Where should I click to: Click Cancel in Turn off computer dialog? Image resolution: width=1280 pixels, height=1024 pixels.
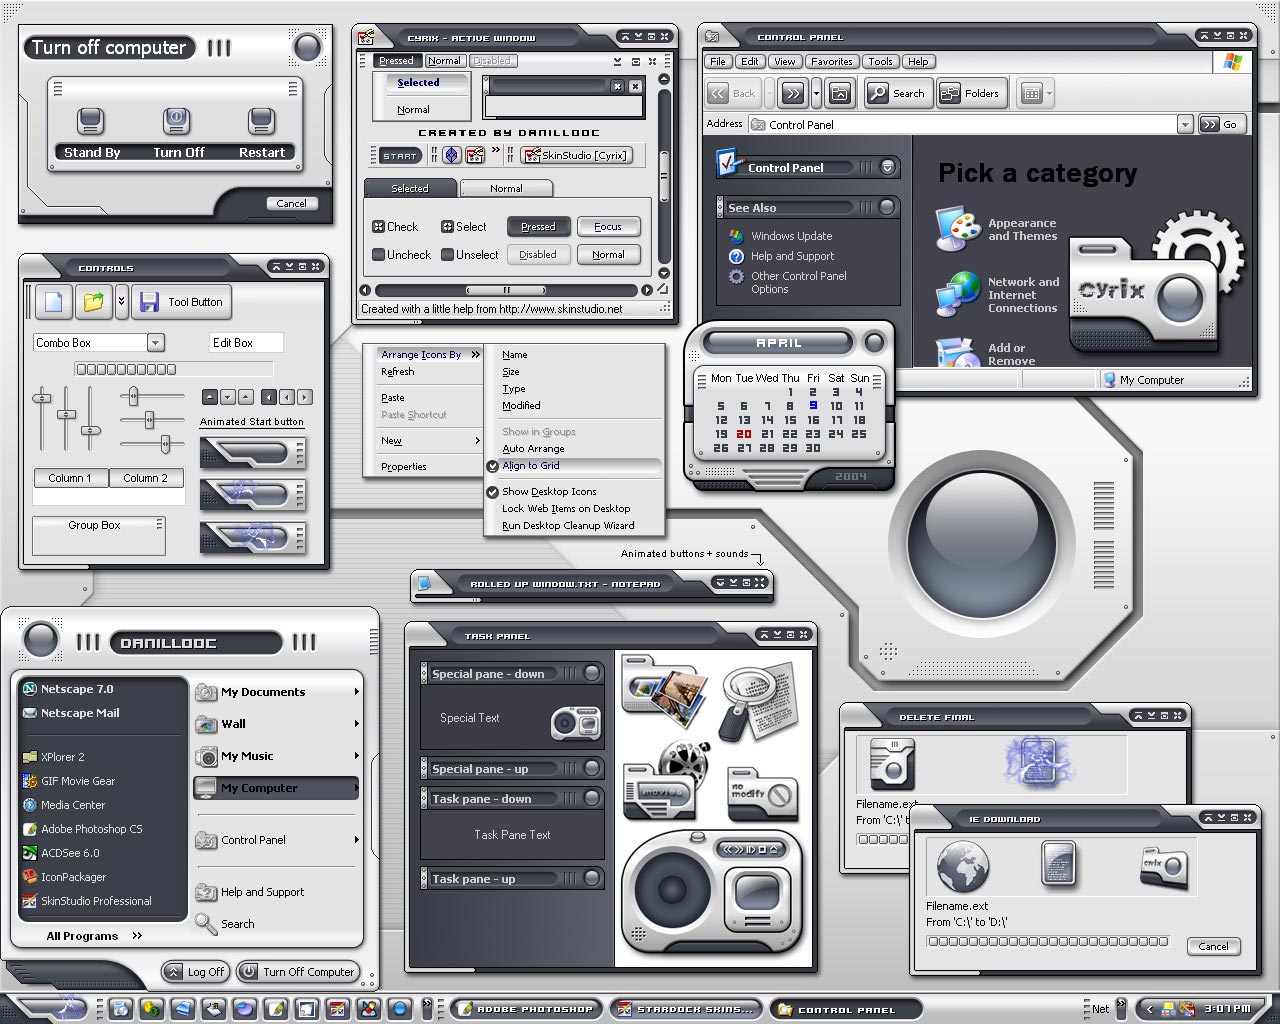[292, 203]
